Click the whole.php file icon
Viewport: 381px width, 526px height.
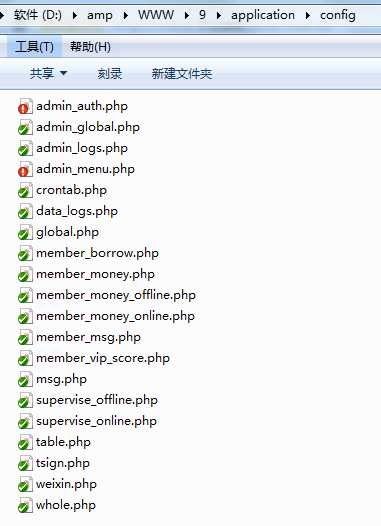click(x=25, y=505)
